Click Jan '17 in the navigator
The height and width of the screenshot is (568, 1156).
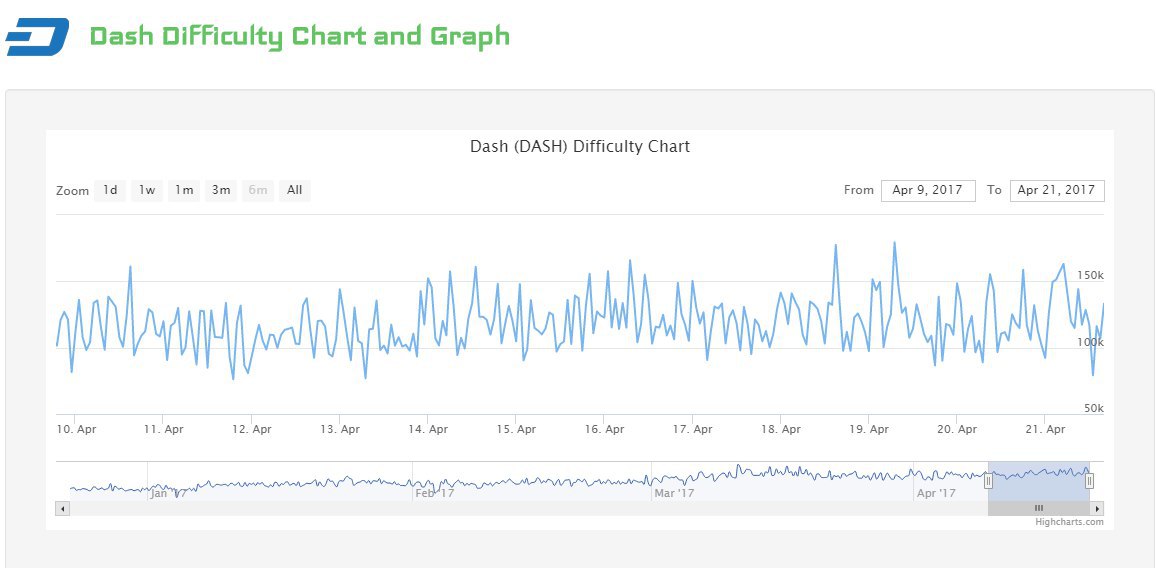pyautogui.click(x=169, y=493)
